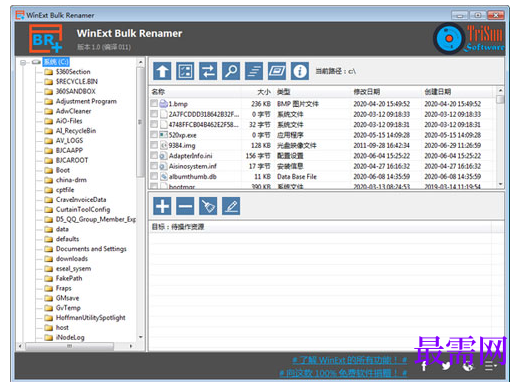Click the folder tree scroll-down arrow
The height and width of the screenshot is (382, 526).
141,337
